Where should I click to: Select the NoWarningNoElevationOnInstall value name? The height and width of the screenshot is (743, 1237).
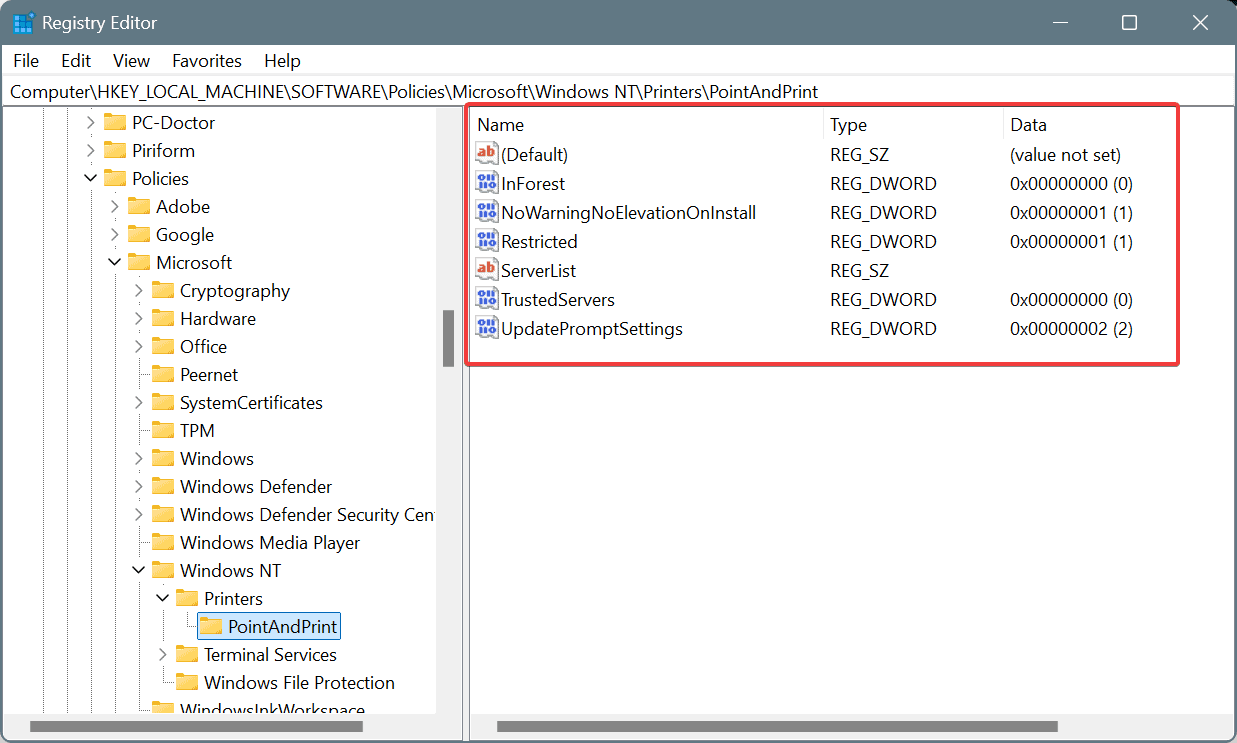(629, 212)
